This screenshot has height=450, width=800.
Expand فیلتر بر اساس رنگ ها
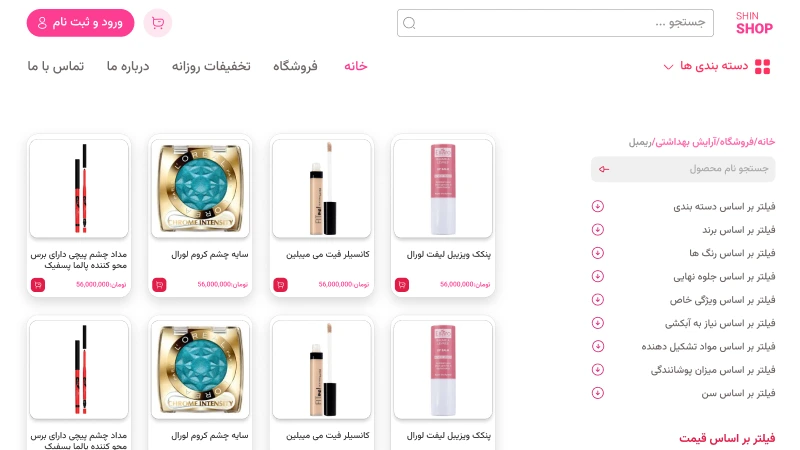[597, 253]
